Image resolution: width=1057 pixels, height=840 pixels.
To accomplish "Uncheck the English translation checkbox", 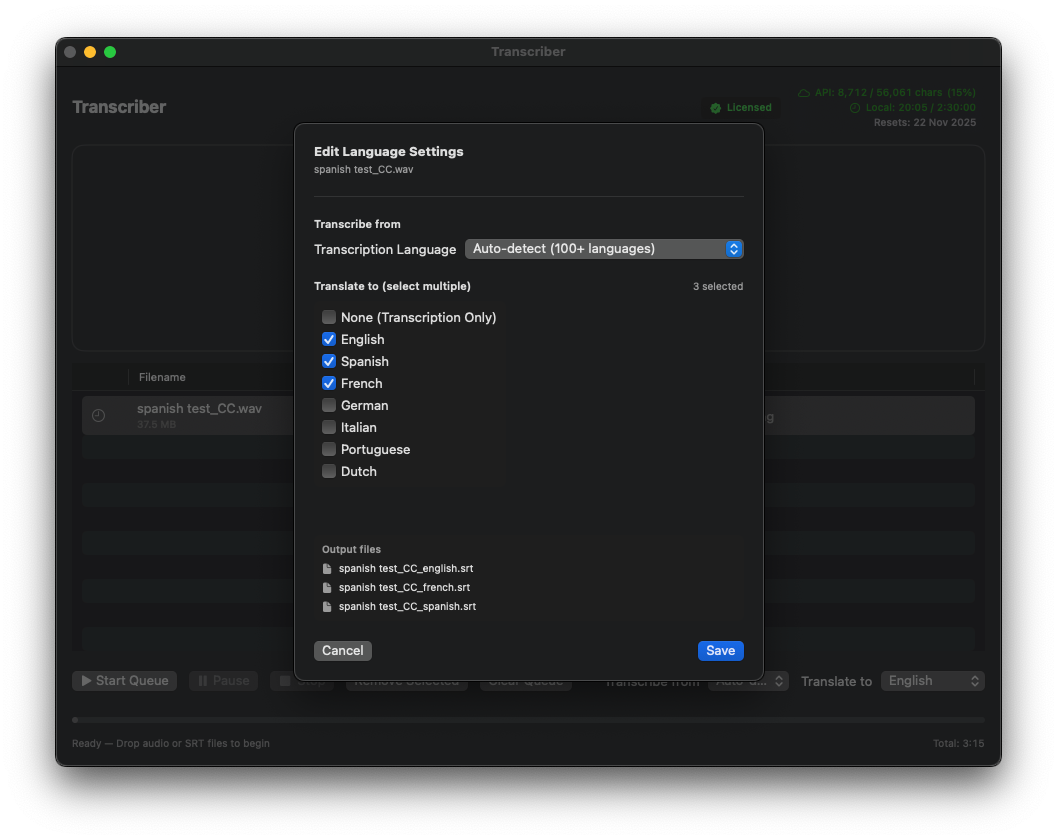I will point(329,340).
